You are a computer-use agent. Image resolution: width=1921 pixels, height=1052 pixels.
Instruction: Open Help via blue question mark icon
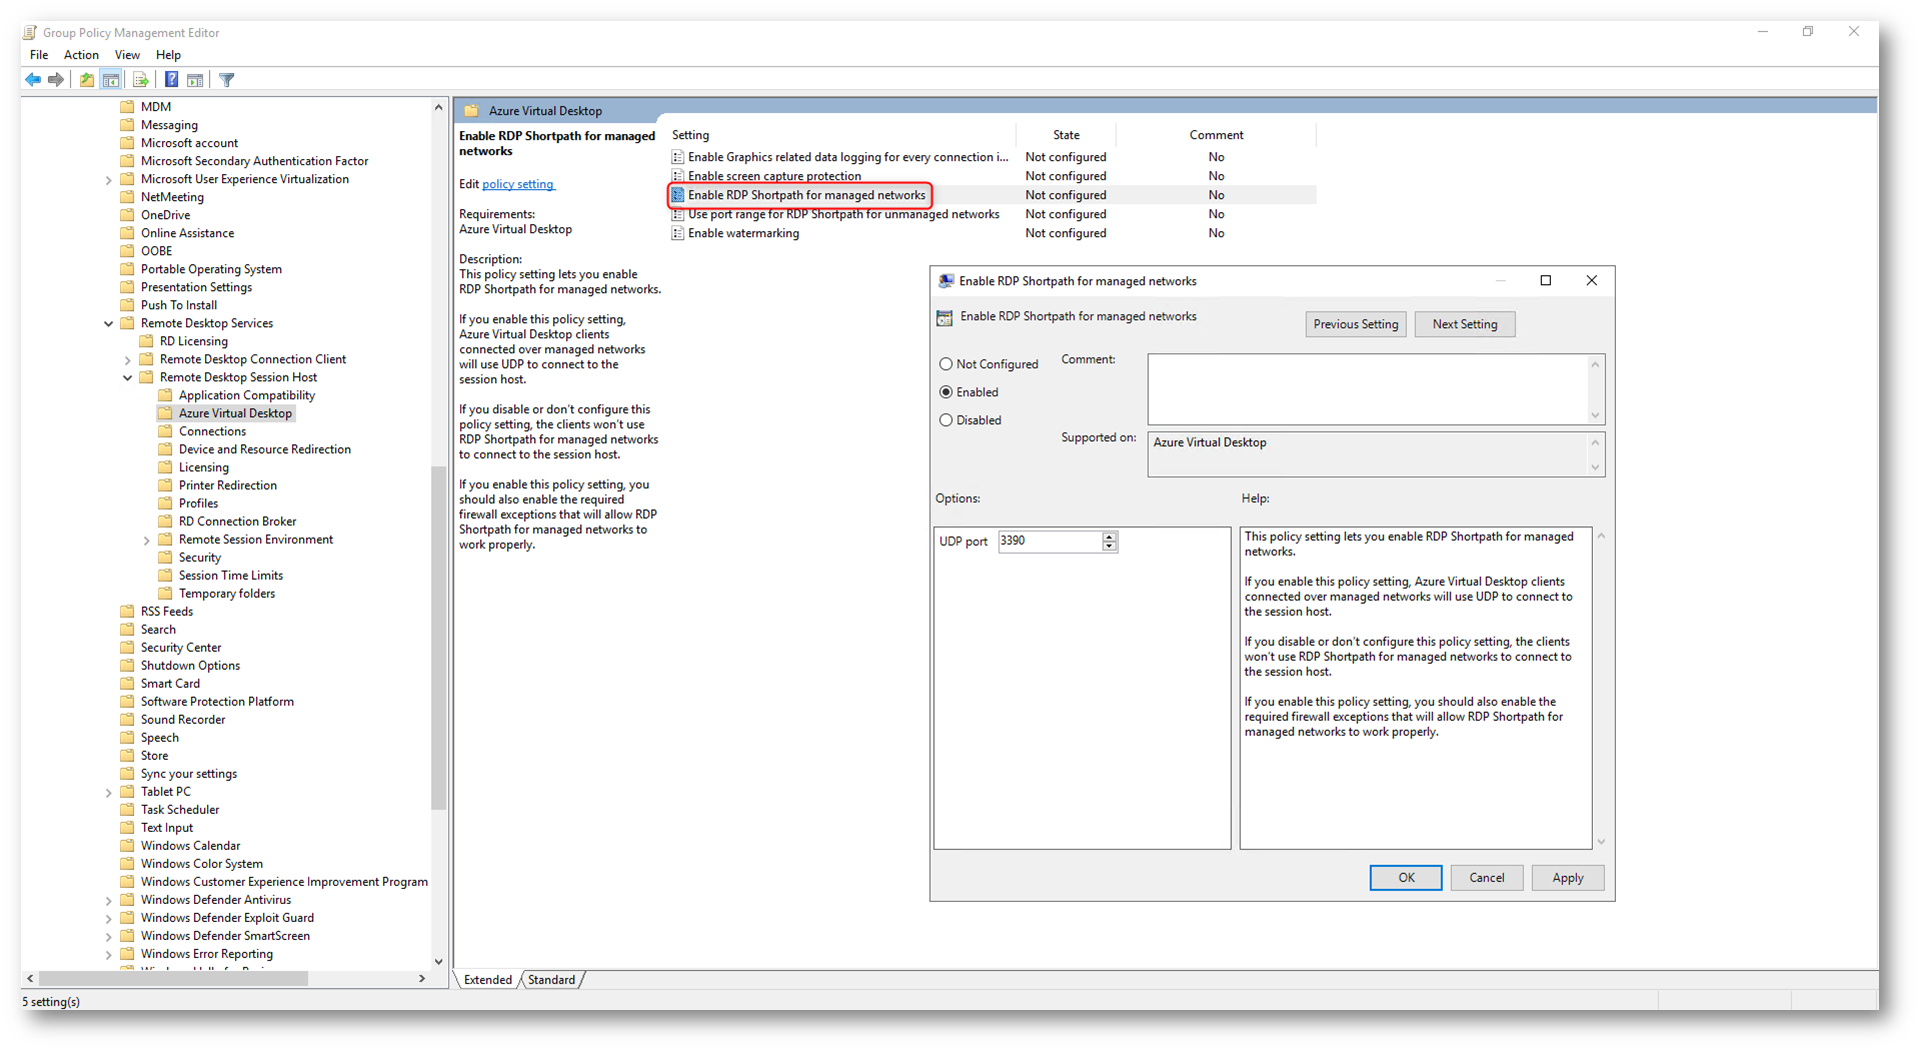pos(172,80)
